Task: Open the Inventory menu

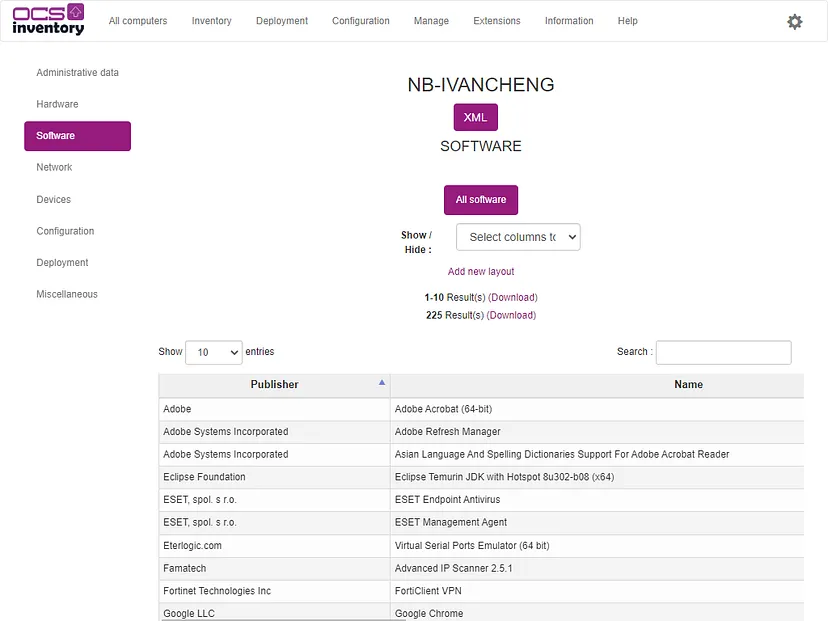Action: point(211,21)
